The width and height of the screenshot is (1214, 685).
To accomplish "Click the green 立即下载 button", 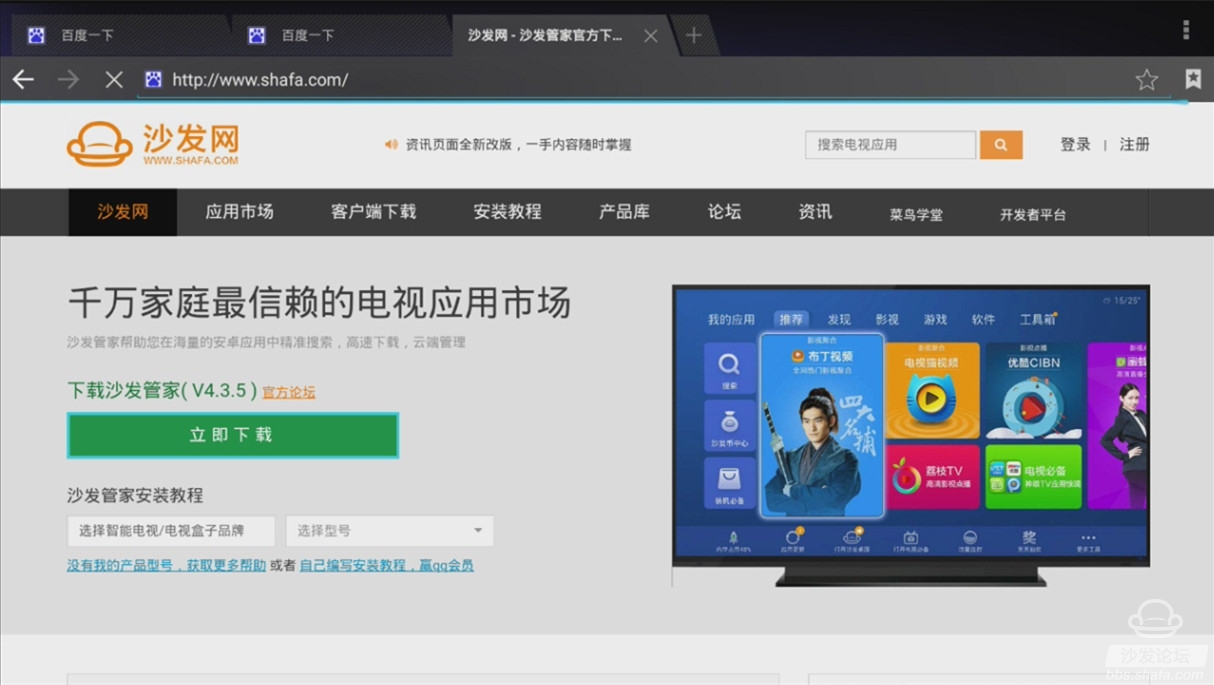I will point(233,435).
